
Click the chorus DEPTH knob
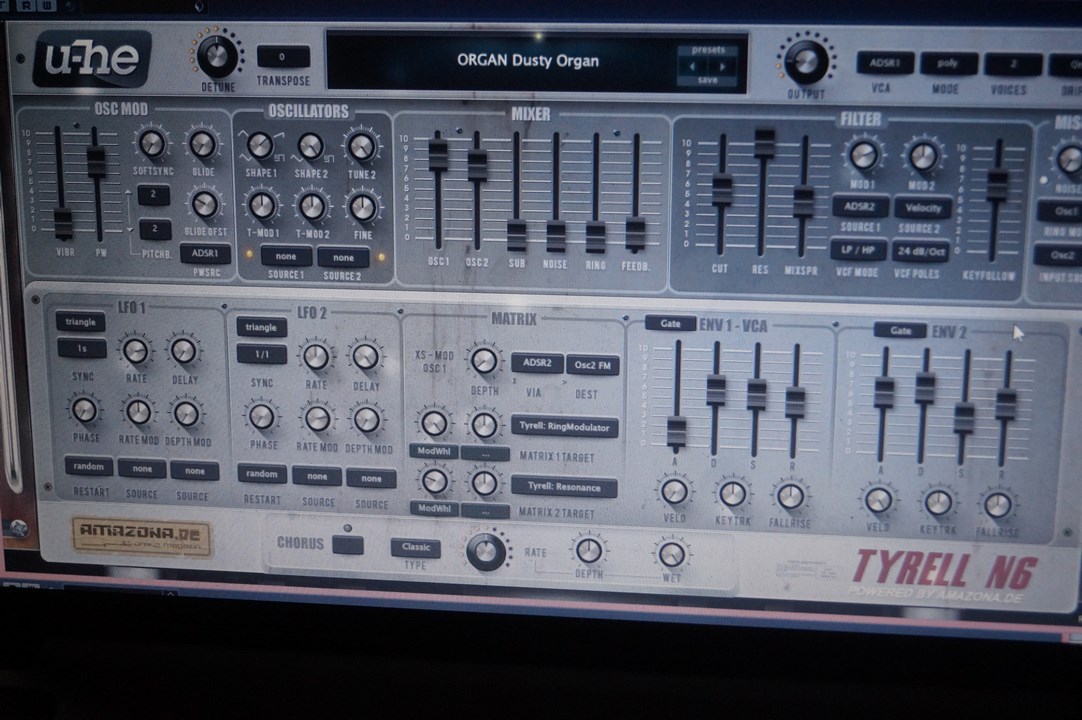click(x=589, y=550)
